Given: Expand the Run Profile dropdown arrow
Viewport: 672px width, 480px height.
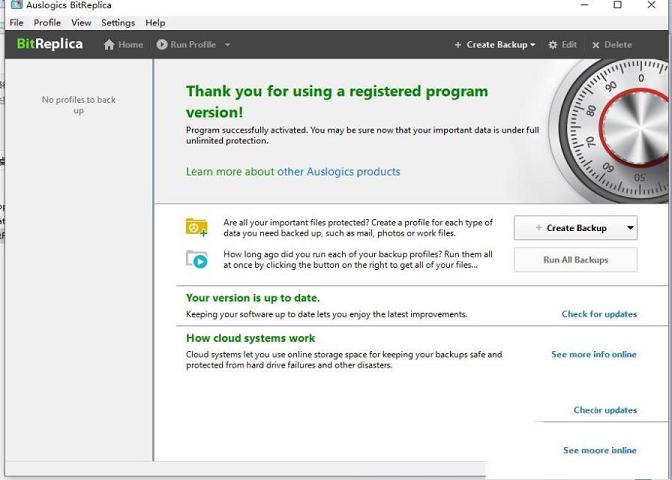Looking at the screenshot, I should tap(228, 45).
